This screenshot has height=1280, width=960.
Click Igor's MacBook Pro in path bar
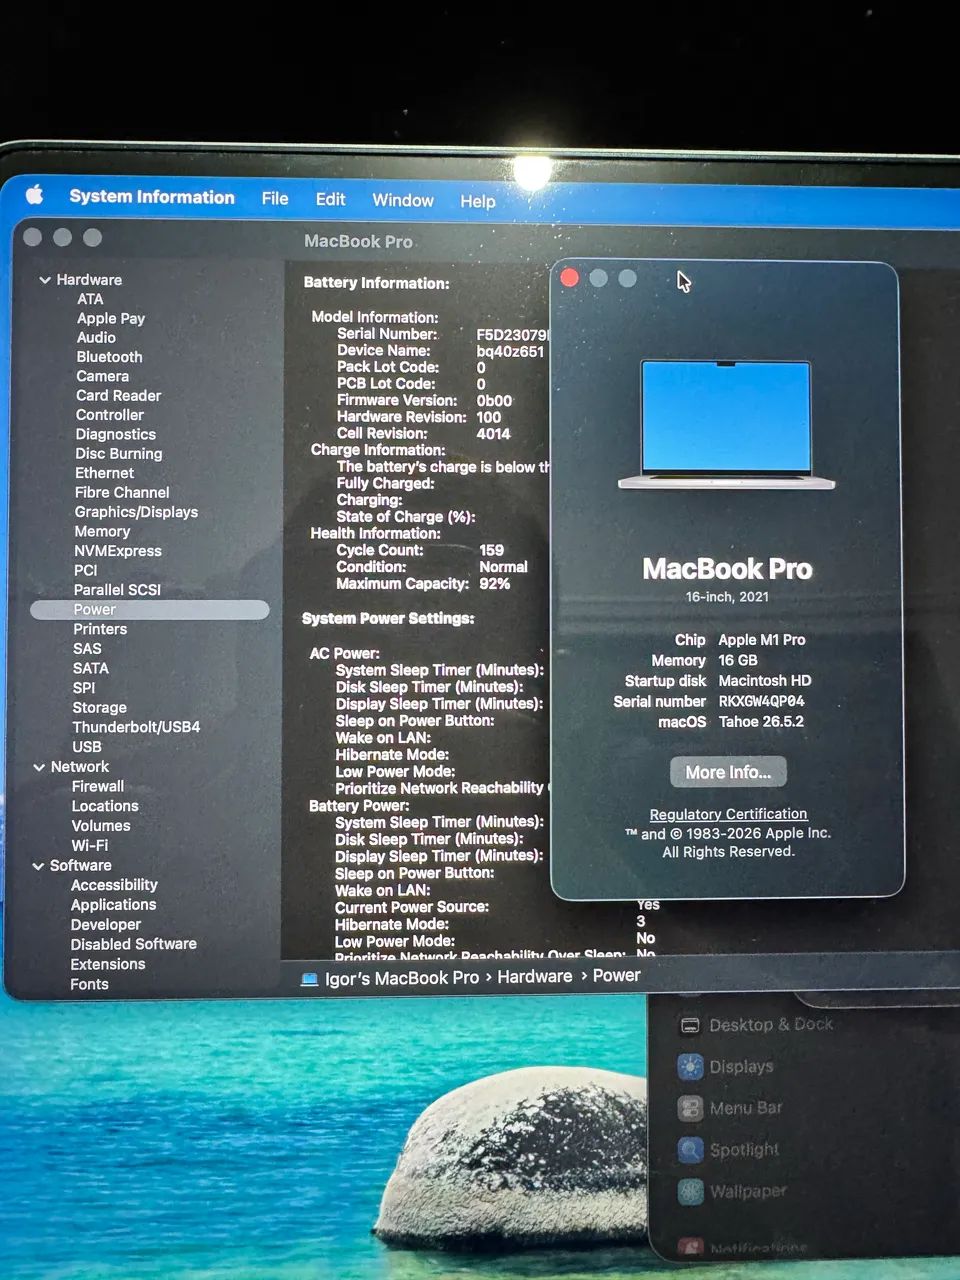click(x=402, y=978)
